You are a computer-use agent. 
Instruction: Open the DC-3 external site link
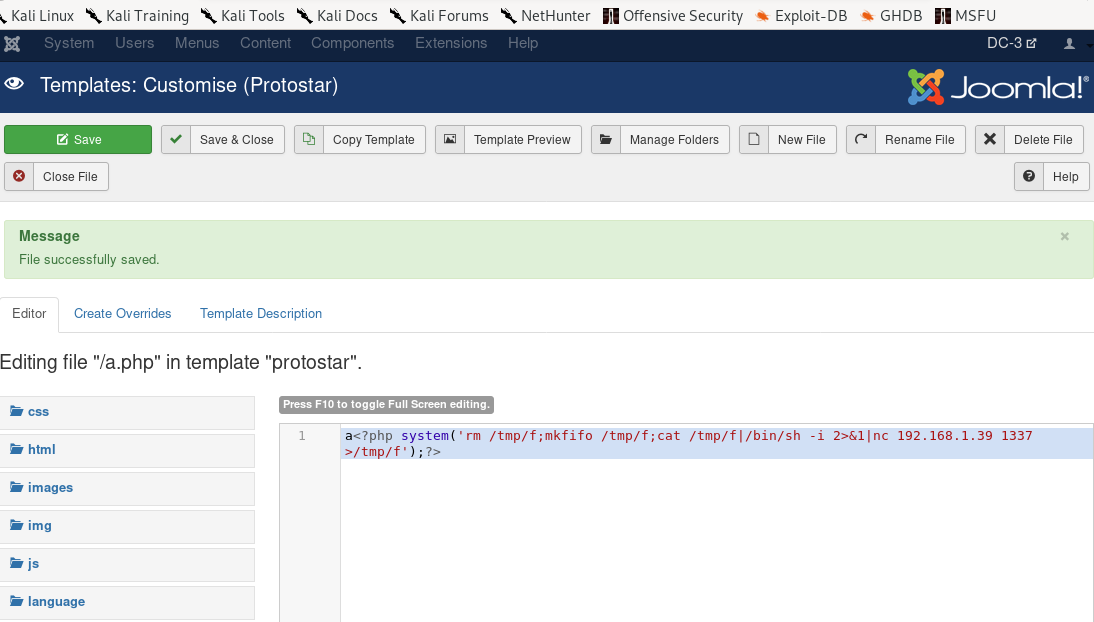pyautogui.click(x=1012, y=43)
